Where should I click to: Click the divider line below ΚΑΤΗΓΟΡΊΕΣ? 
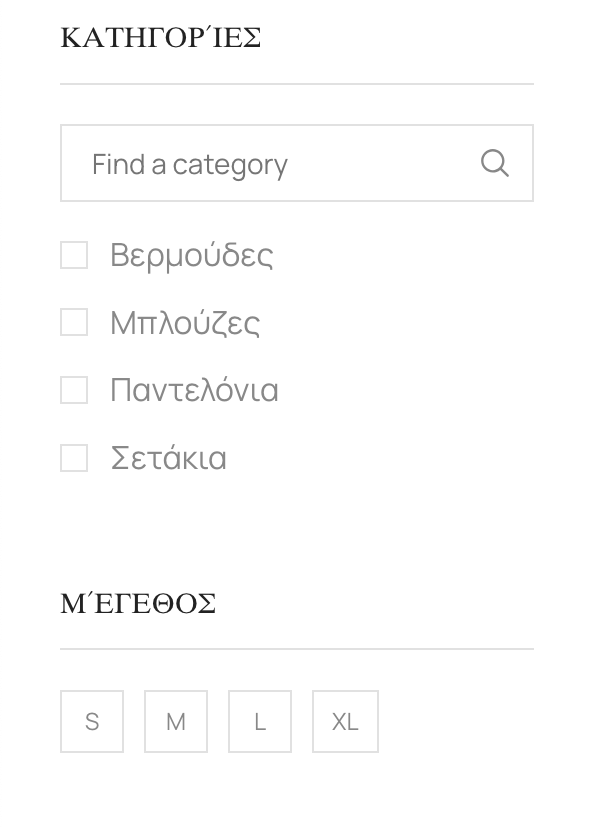click(297, 83)
